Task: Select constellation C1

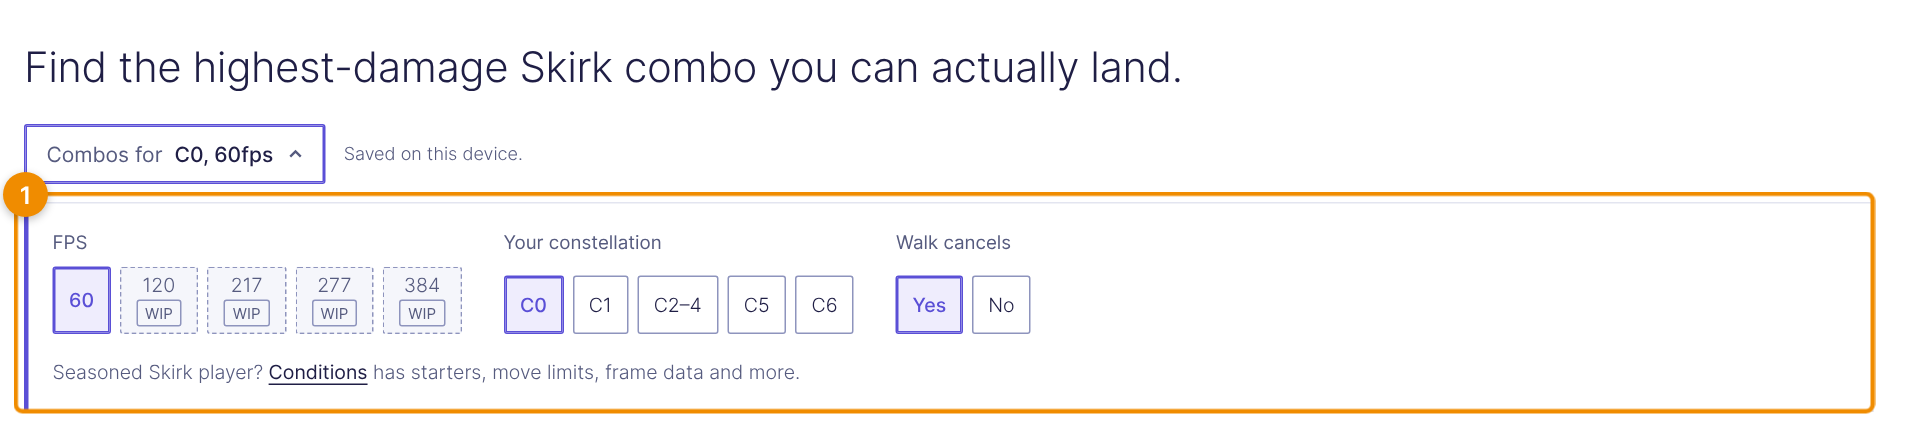Action: (x=601, y=305)
